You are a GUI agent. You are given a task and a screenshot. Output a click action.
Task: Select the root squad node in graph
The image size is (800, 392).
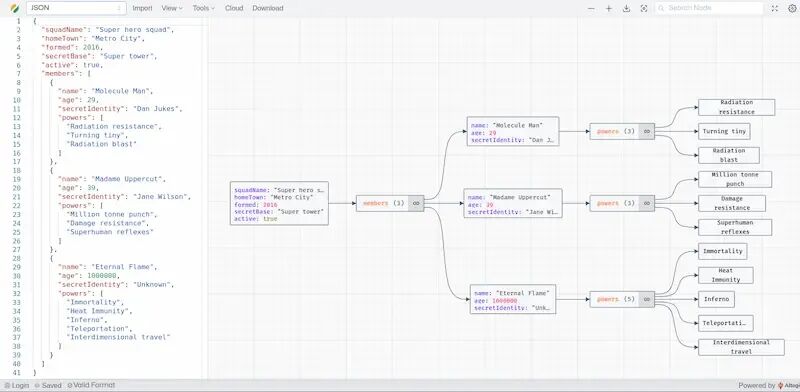[279, 203]
